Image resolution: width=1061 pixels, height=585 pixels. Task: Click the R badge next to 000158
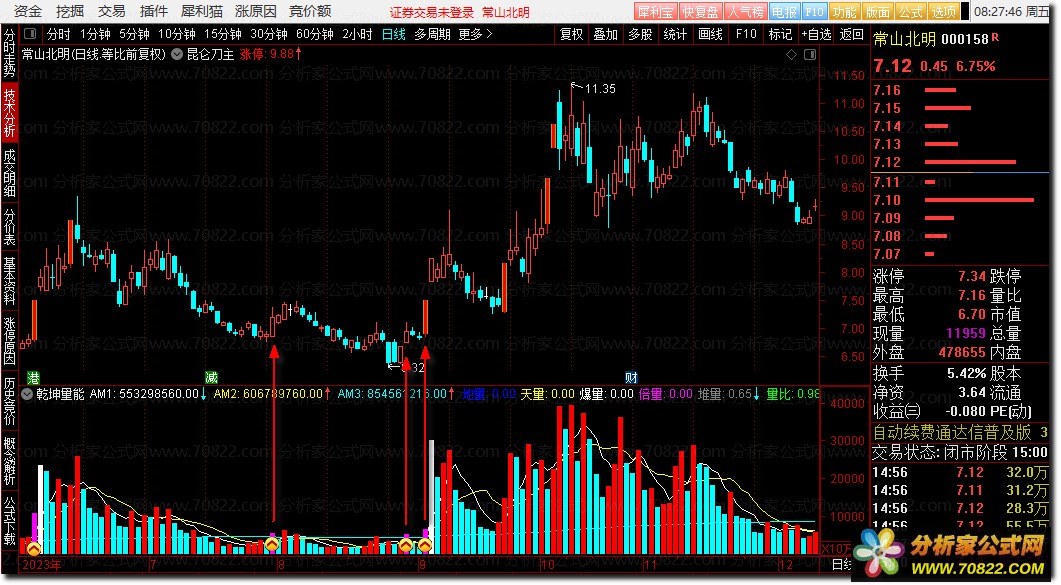point(995,38)
